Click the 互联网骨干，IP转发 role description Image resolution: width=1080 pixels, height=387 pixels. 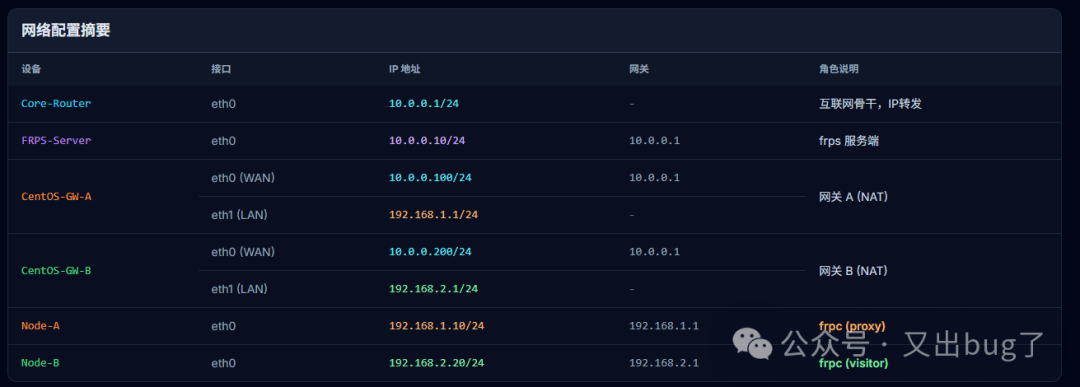pyautogui.click(x=870, y=103)
